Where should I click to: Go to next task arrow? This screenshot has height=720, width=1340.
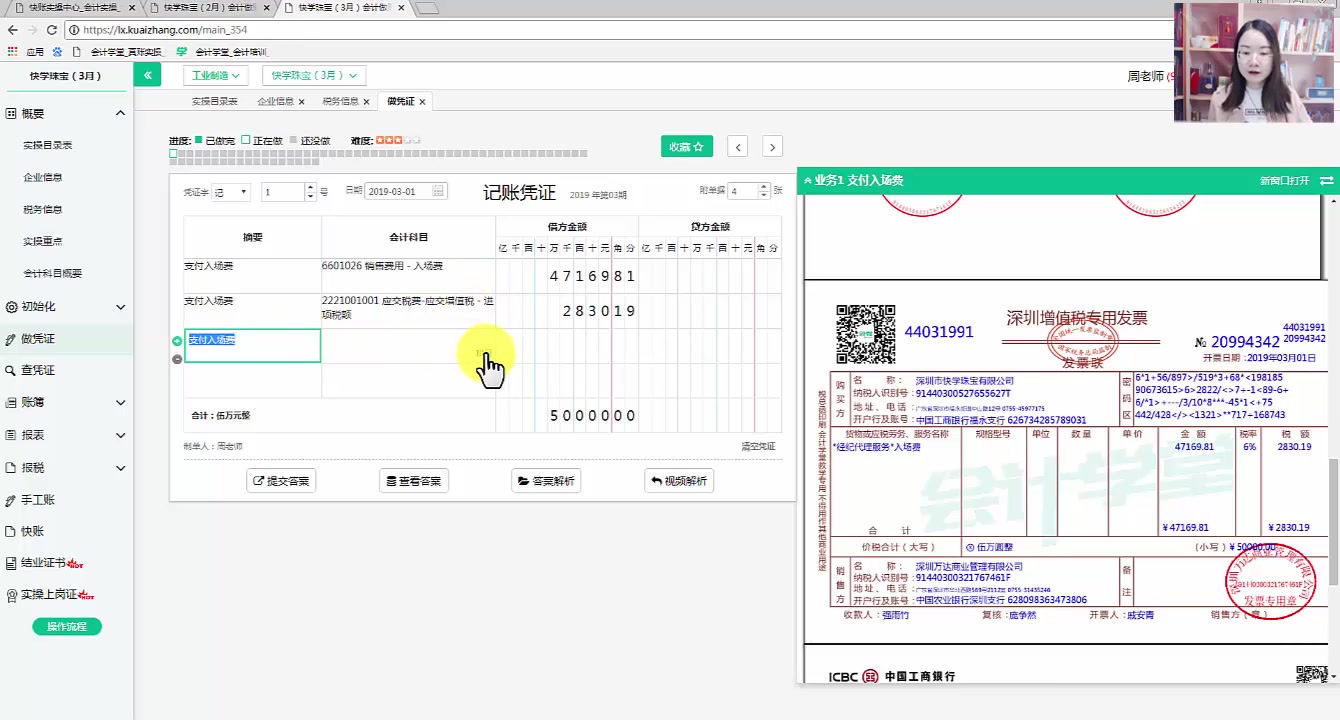(772, 147)
